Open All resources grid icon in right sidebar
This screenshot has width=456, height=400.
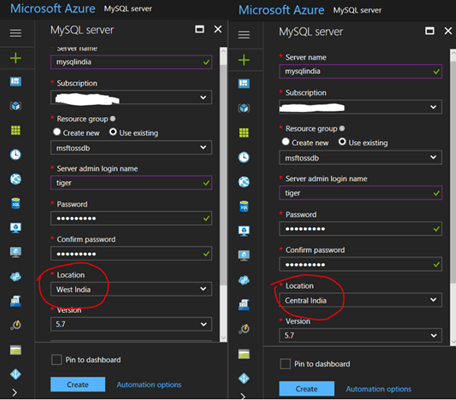(x=244, y=133)
